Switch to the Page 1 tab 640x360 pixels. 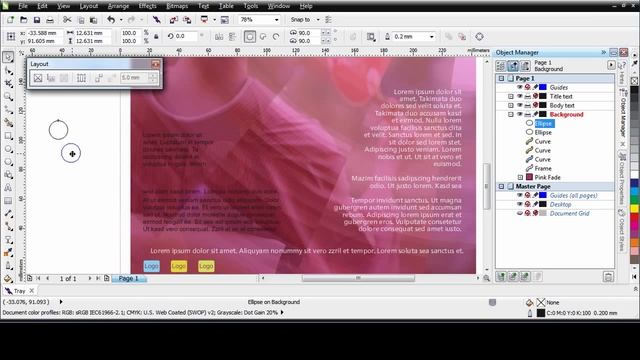[x=129, y=278]
